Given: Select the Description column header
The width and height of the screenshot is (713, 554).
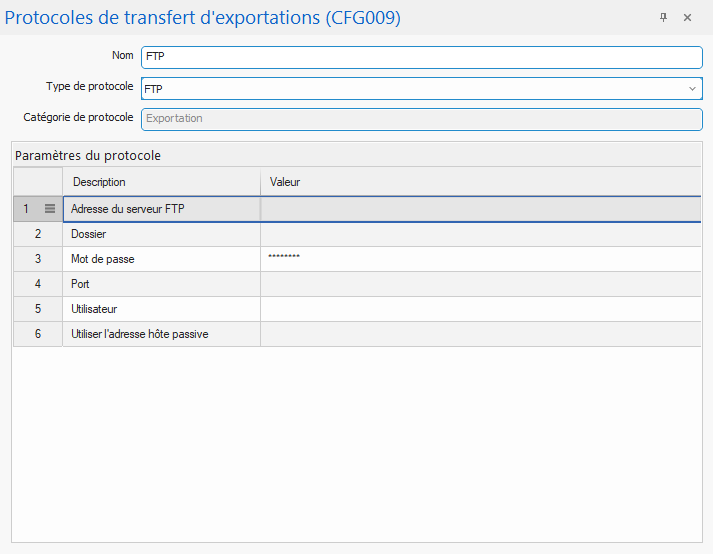Looking at the screenshot, I should (161, 182).
